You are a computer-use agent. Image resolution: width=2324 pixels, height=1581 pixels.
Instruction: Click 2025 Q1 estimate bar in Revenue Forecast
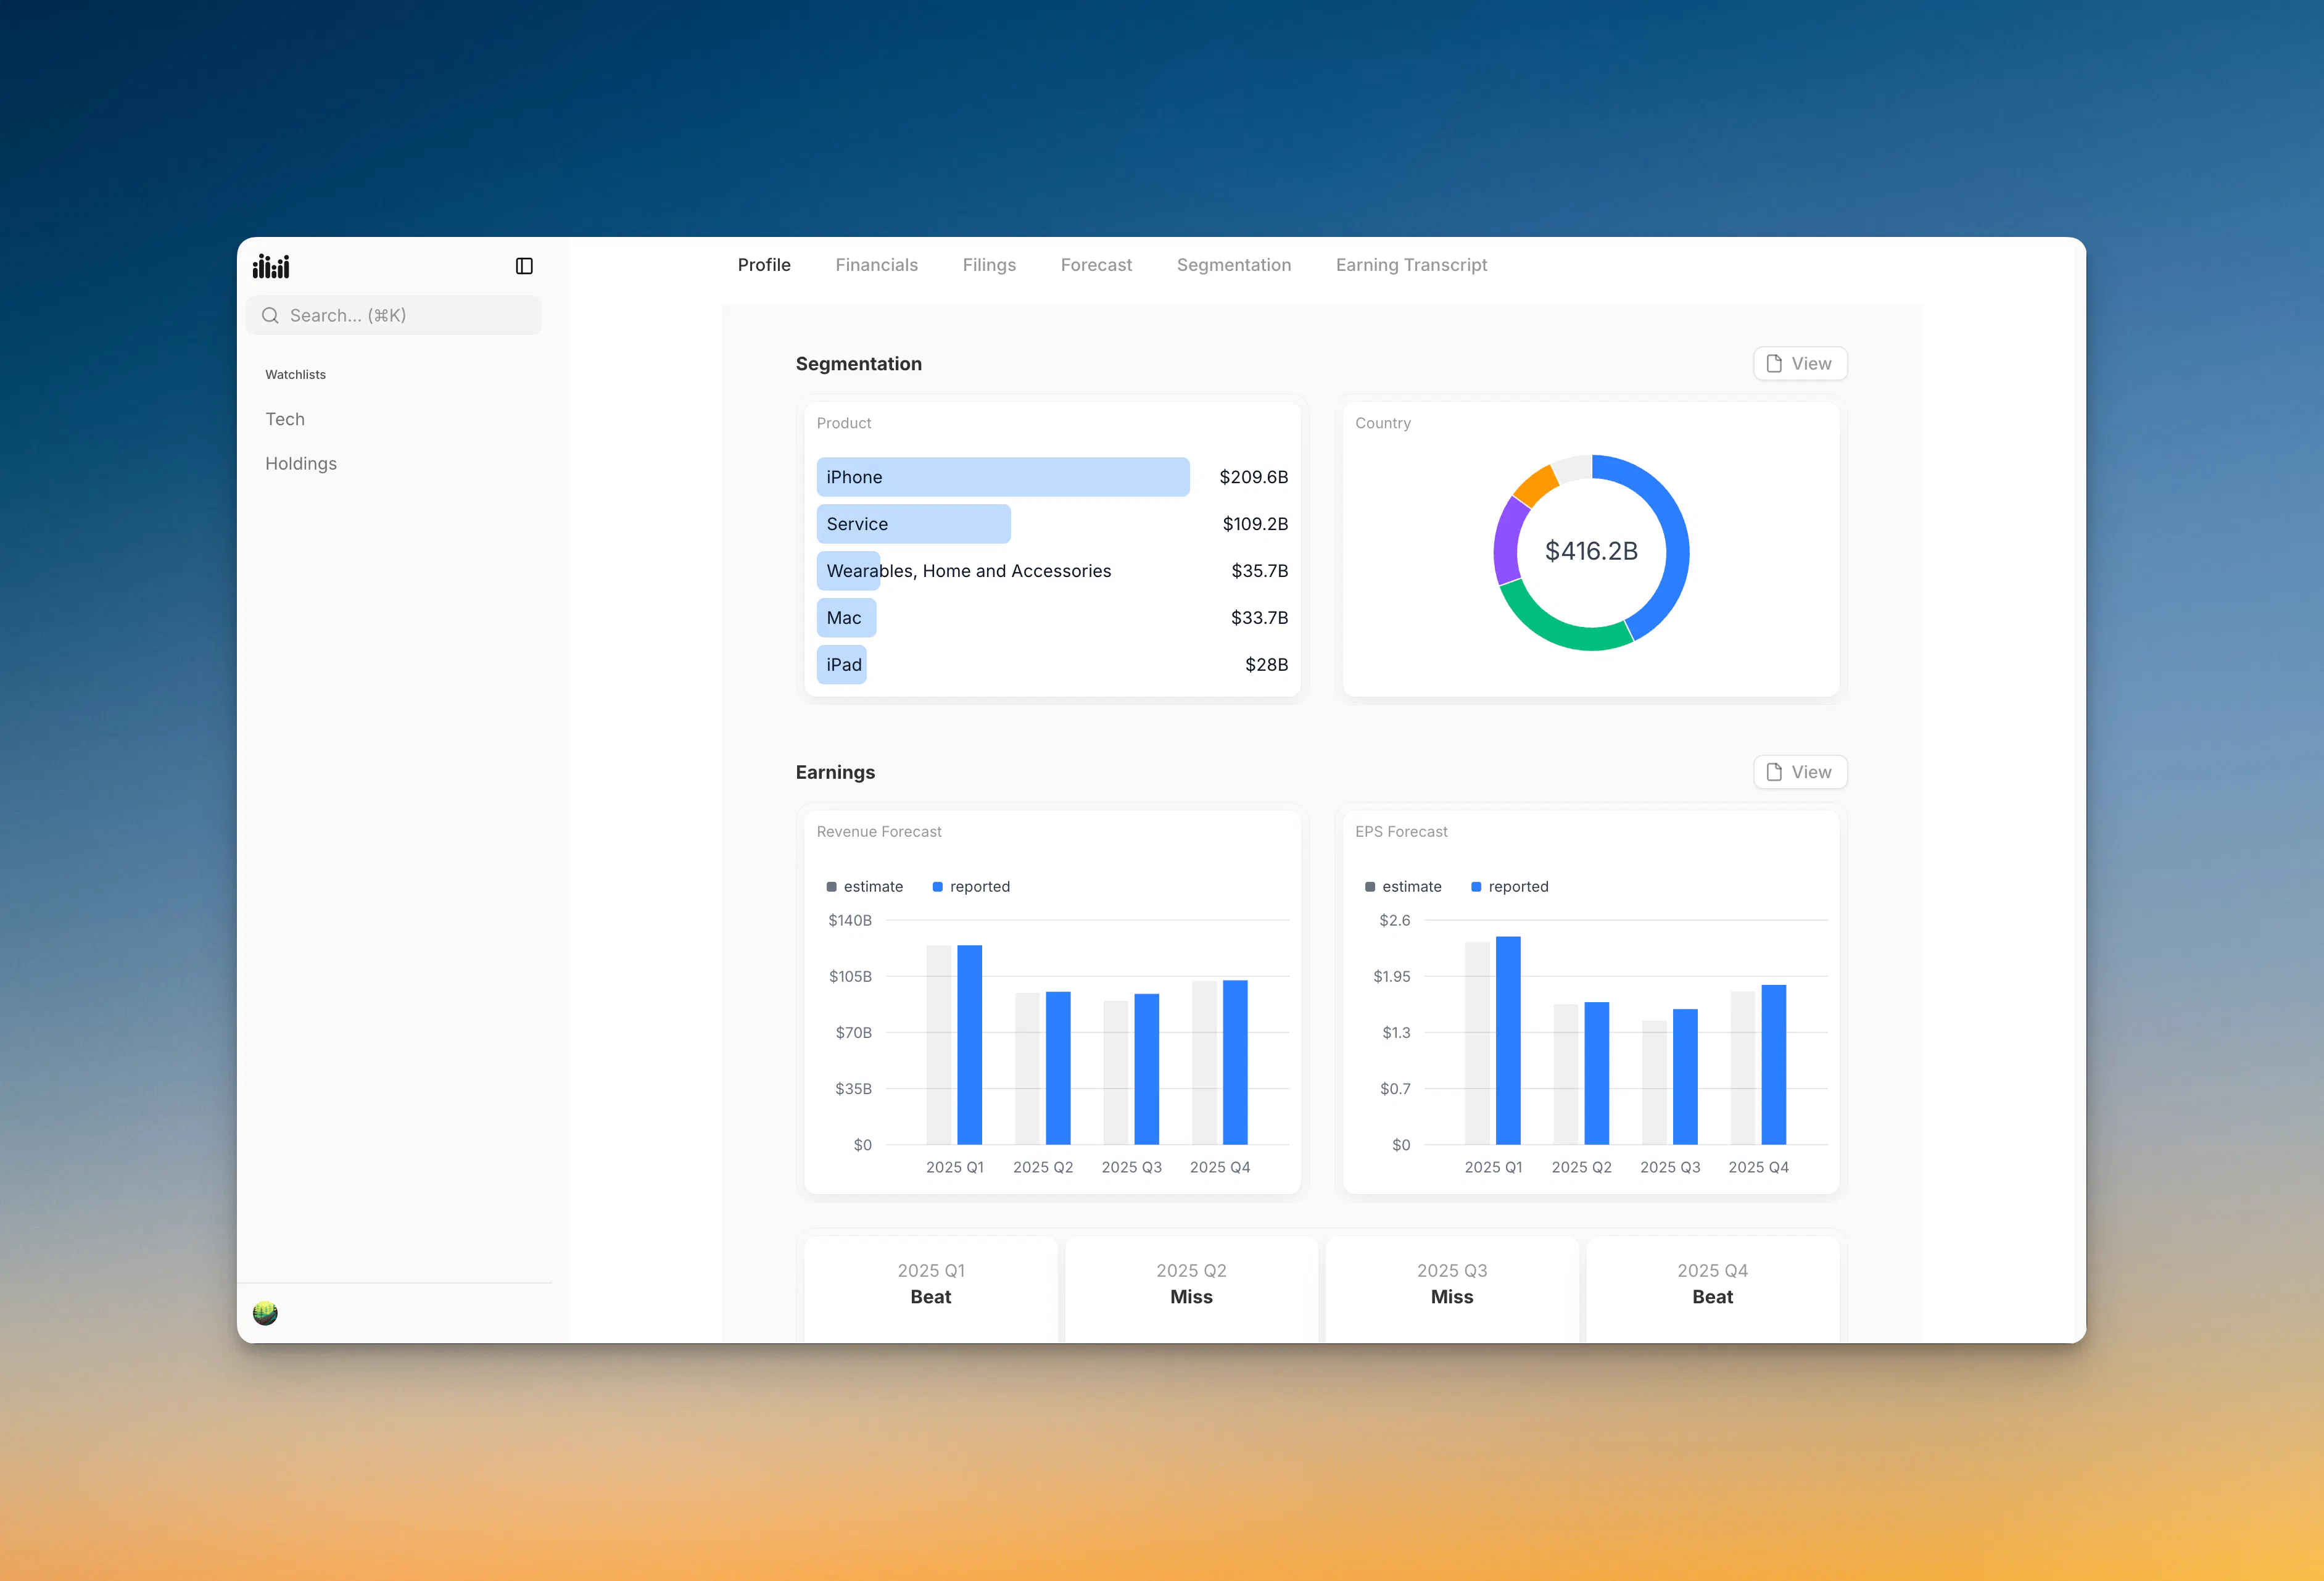click(x=939, y=1045)
